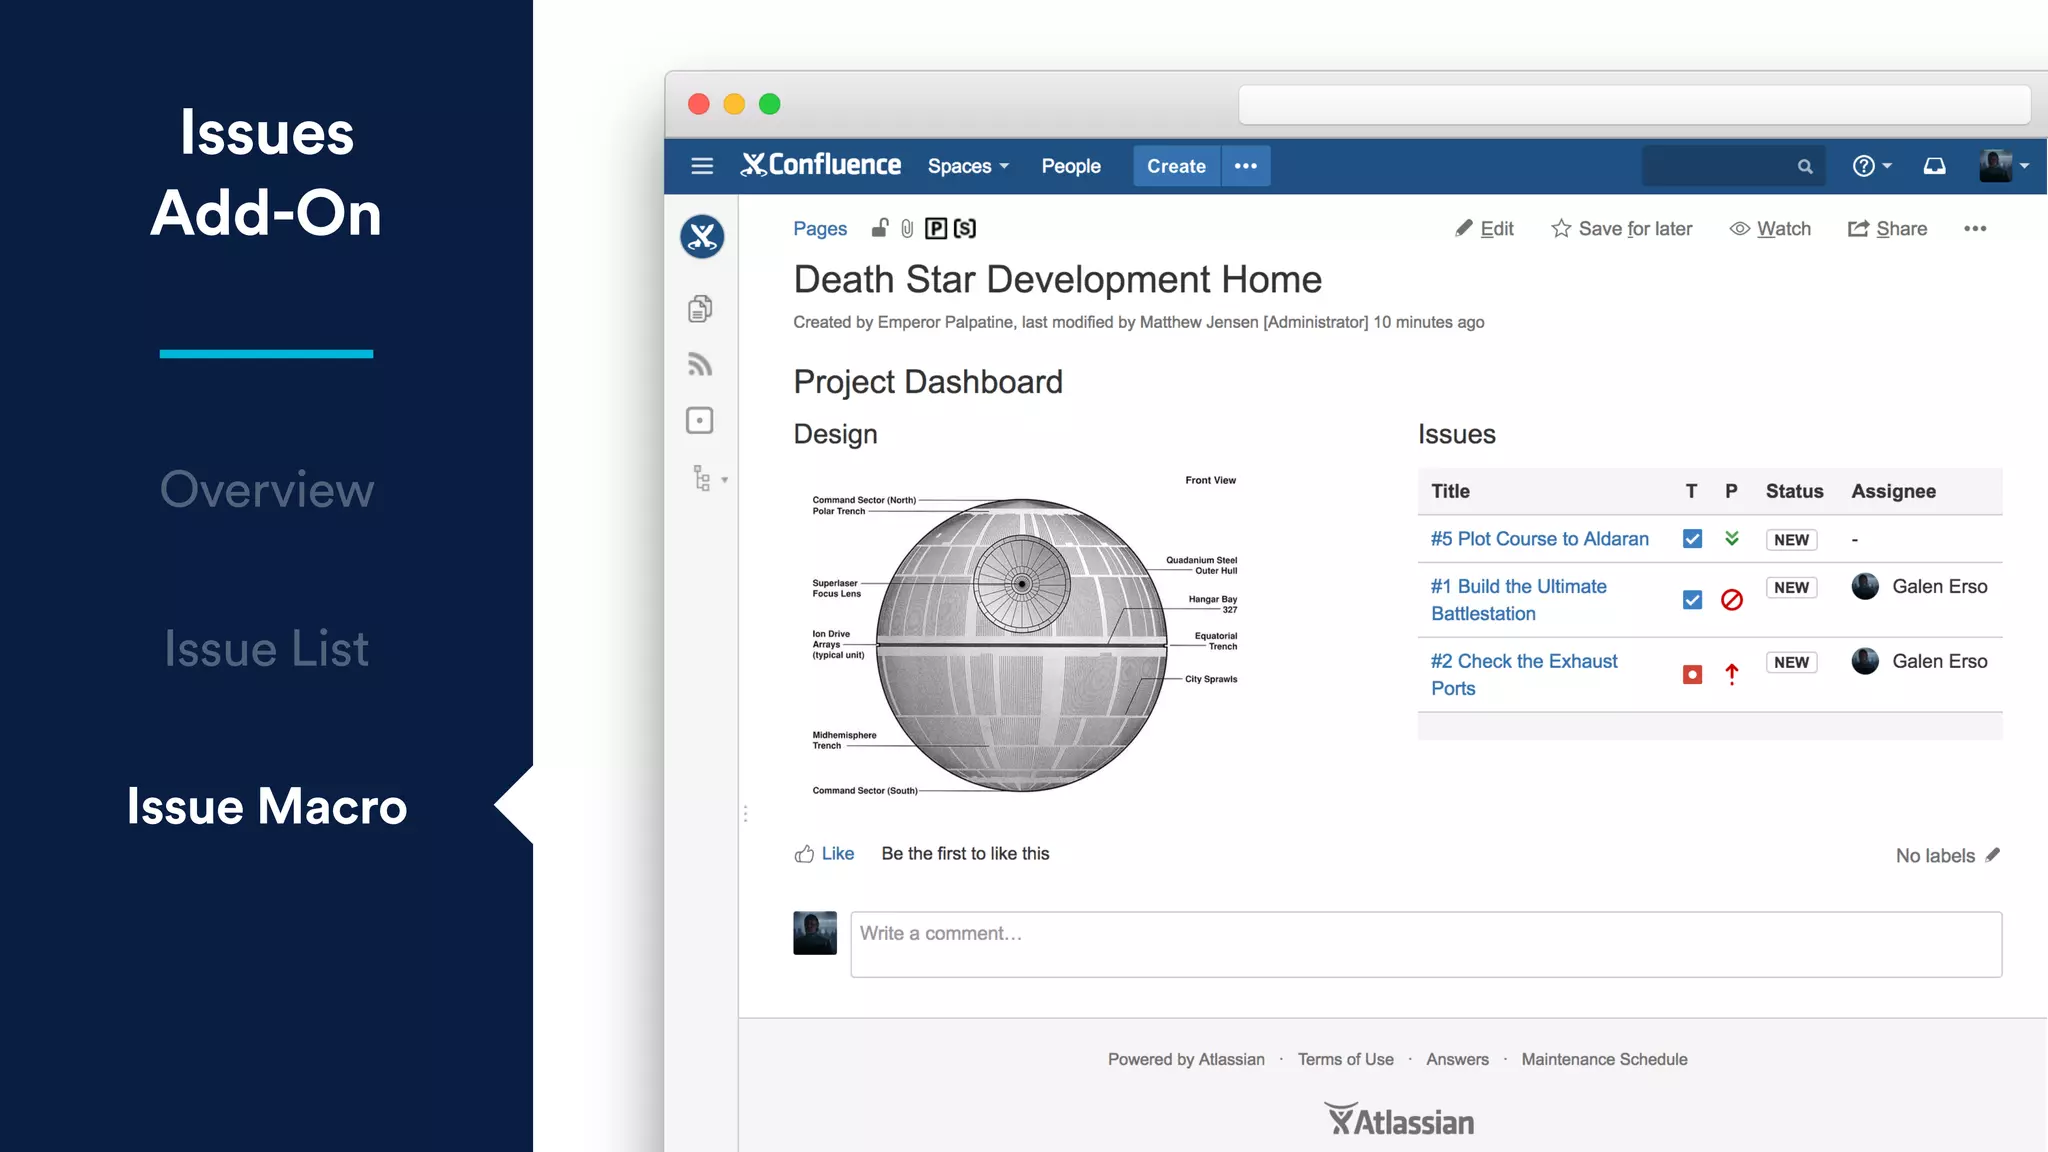Viewport: 2048px width, 1152px height.
Task: Click the space logo in sidebar
Action: [x=702, y=237]
